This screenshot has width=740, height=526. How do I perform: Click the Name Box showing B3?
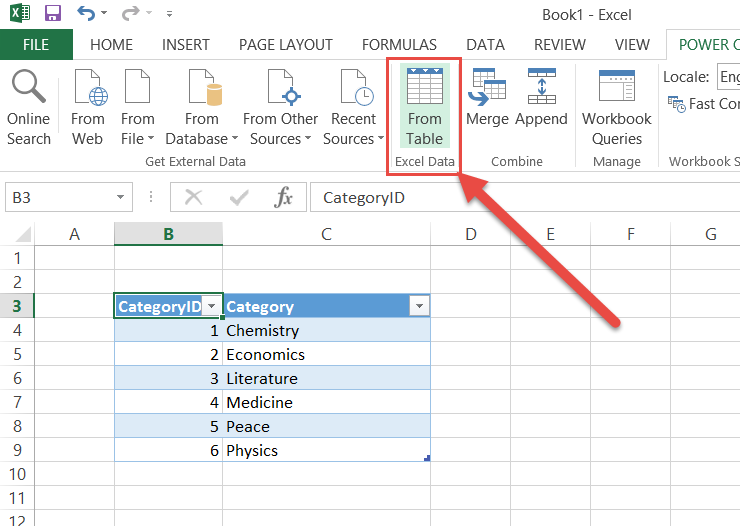58,197
